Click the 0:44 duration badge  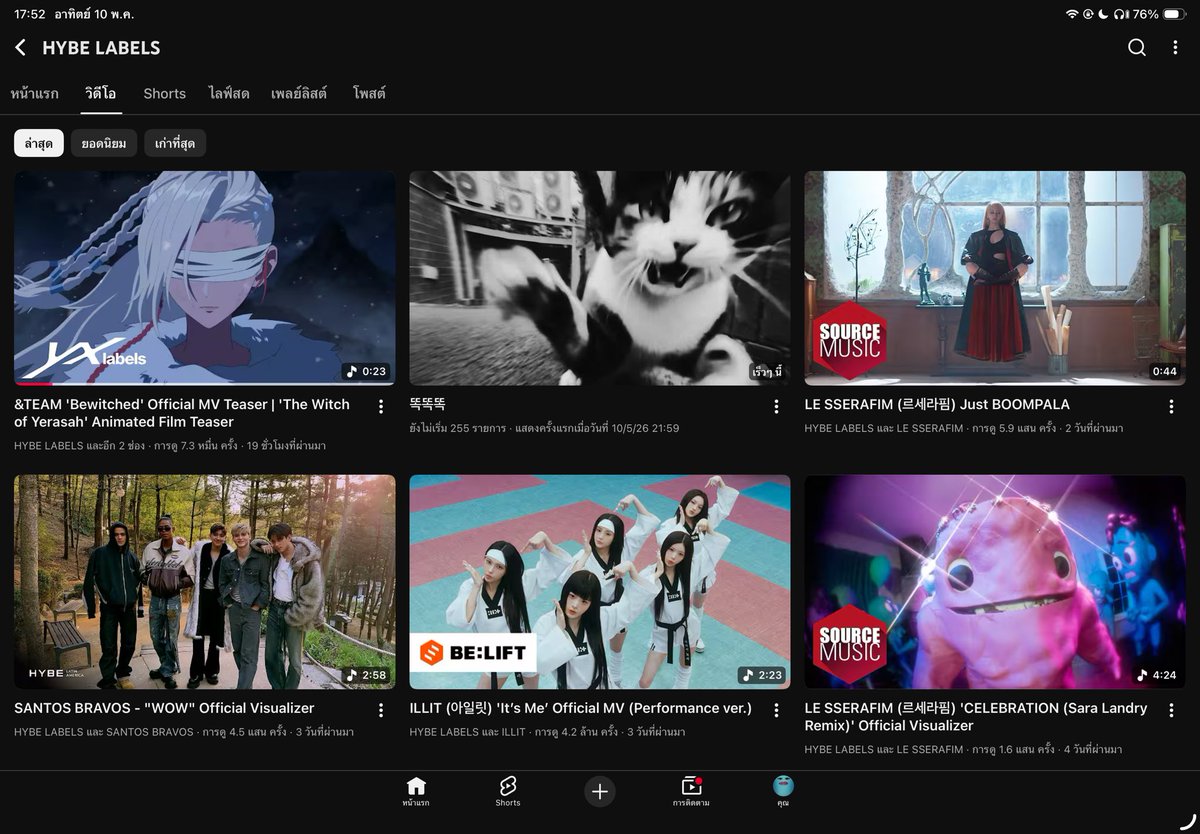(x=1164, y=371)
